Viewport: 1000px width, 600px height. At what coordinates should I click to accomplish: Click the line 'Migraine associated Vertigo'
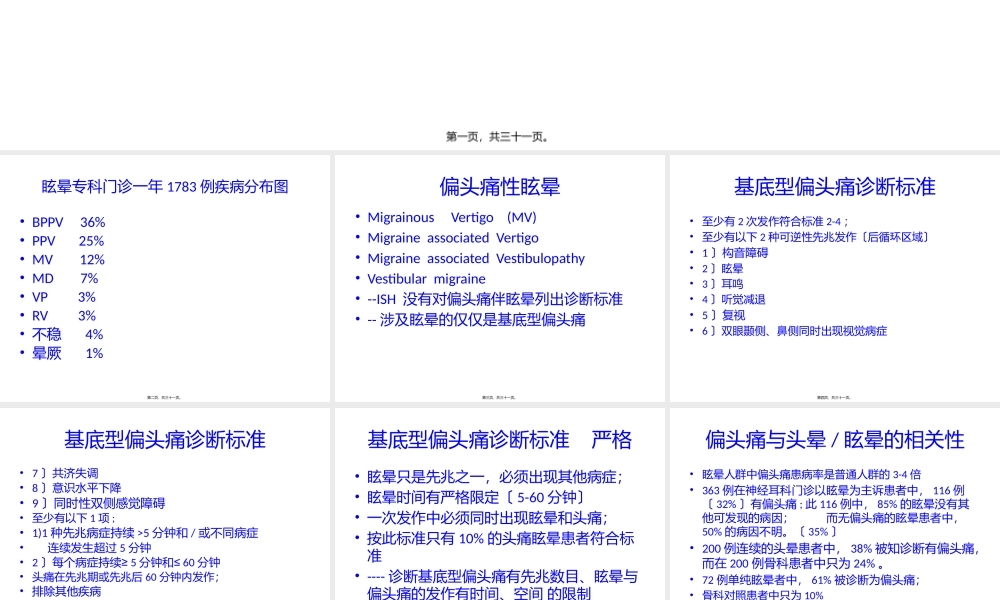click(x=453, y=238)
